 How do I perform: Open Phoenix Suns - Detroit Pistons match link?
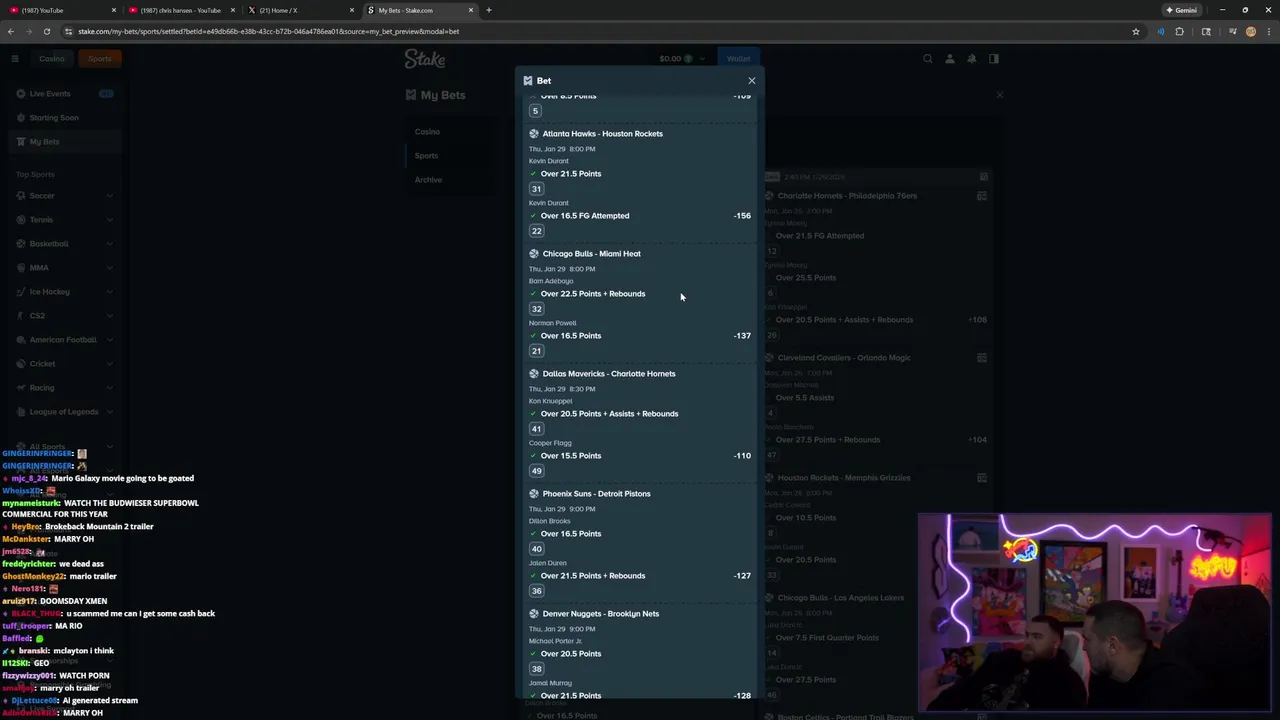coord(596,494)
